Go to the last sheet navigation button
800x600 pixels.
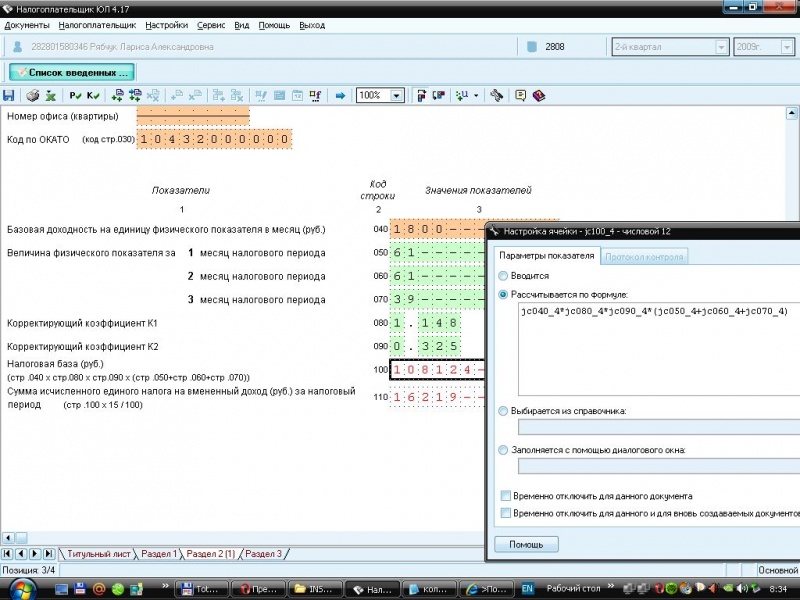(48, 554)
